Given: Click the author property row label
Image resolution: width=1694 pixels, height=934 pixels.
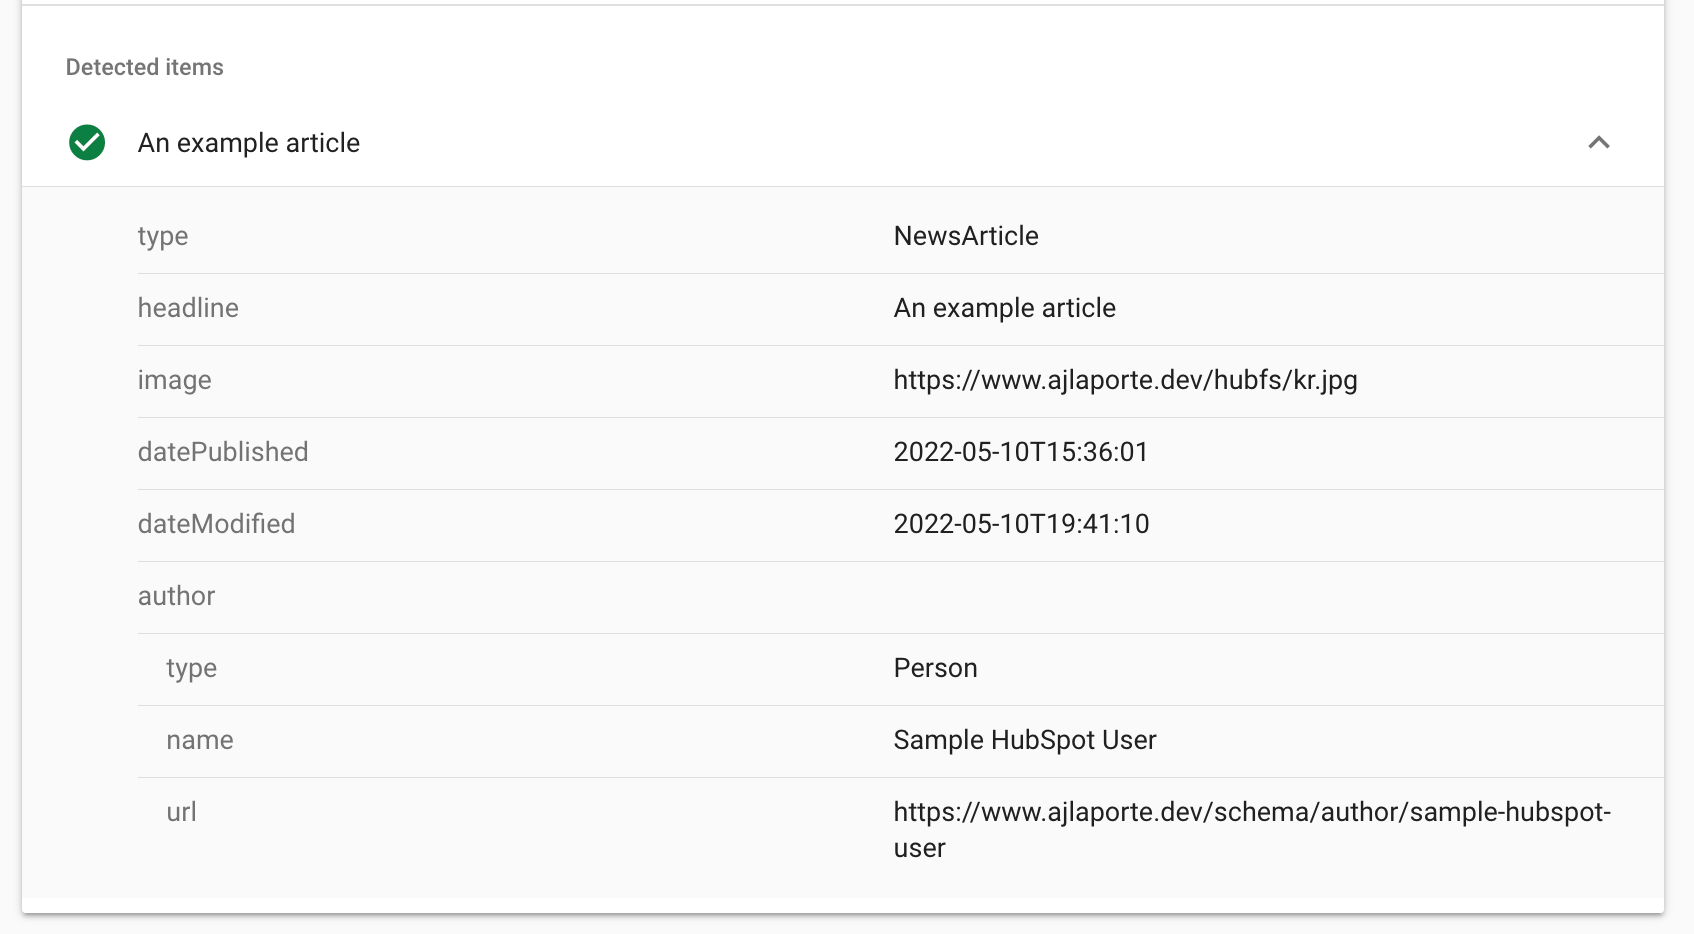Looking at the screenshot, I should click(x=176, y=596).
